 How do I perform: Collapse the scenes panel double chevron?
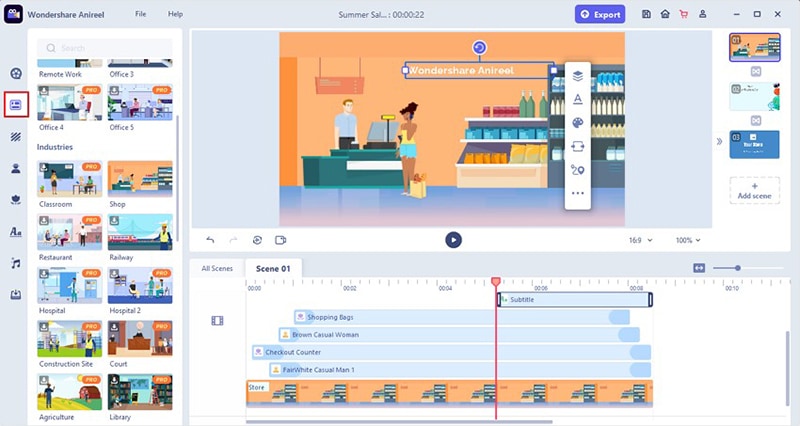tap(719, 141)
